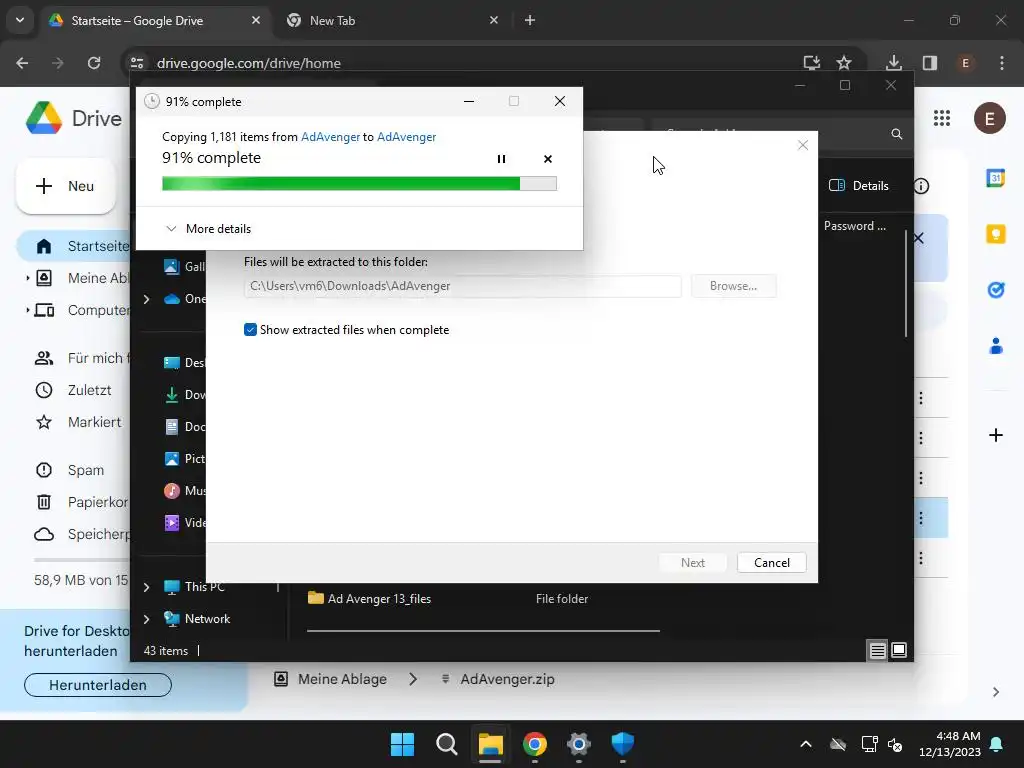Screen dimensions: 1024x768
Task: Expand Computer tree arrow in Drive
Action: (x=27, y=310)
